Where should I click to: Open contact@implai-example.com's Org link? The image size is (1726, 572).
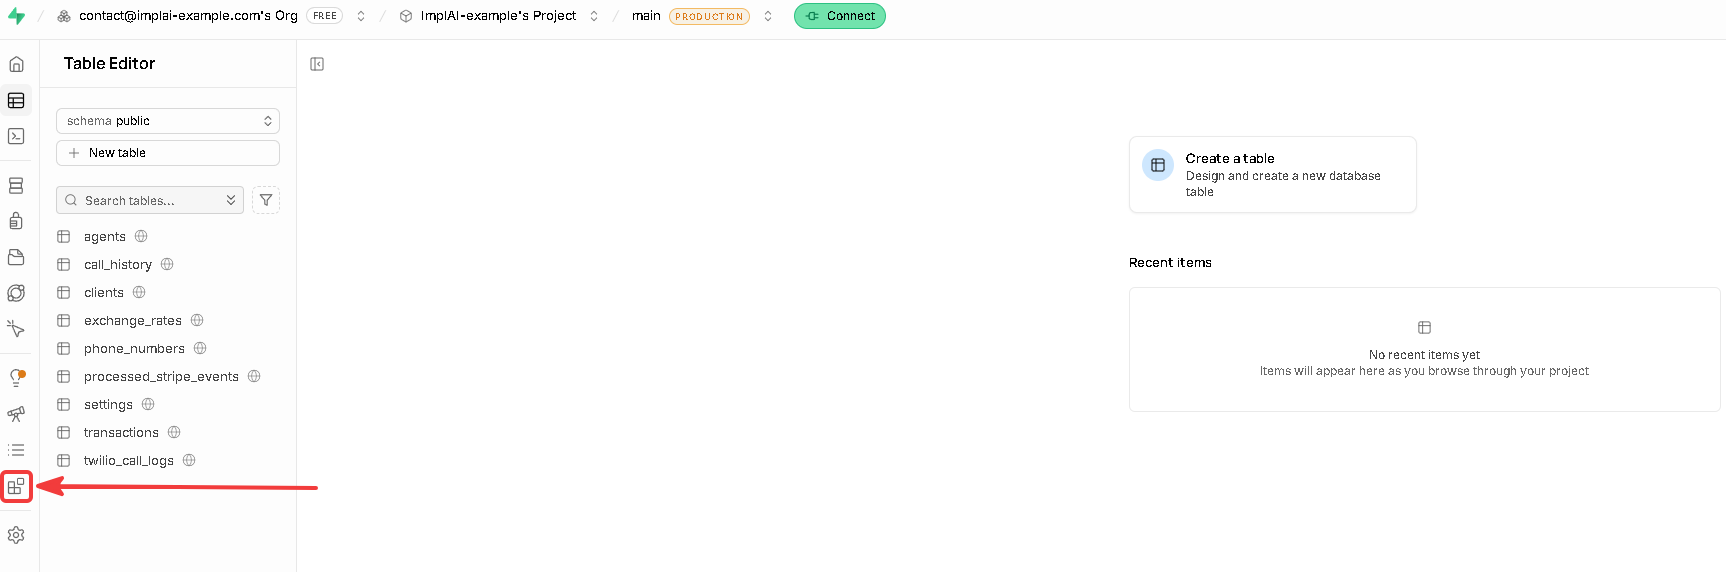188,16
